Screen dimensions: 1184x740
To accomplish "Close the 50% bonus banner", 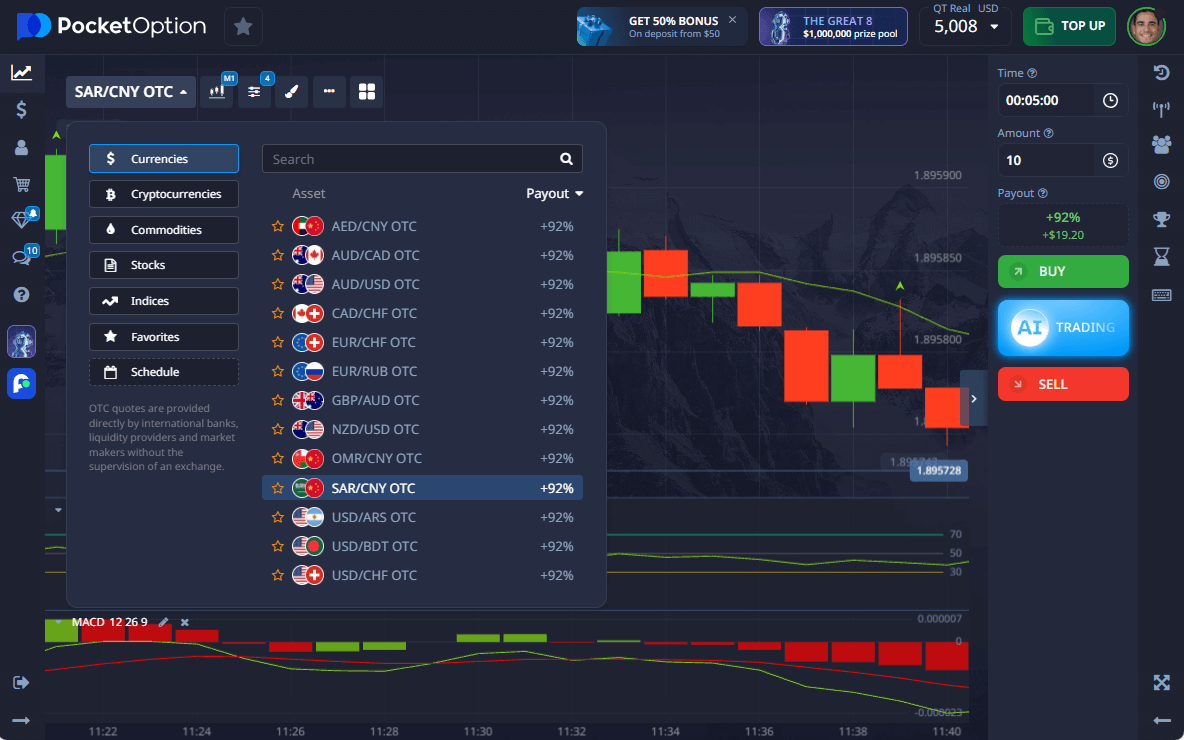I will tap(732, 19).
